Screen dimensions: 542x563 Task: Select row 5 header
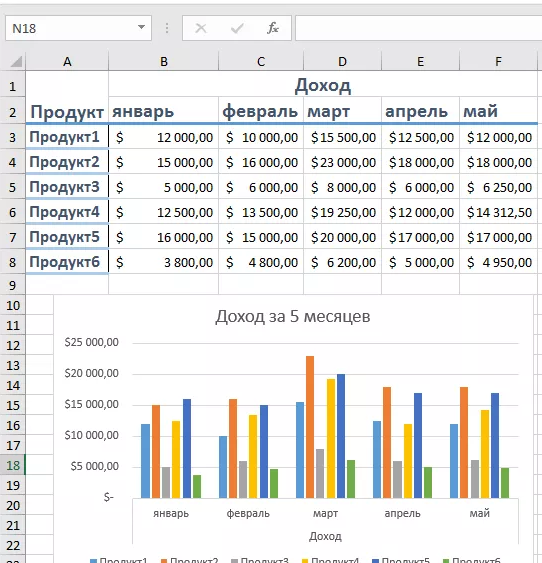(13, 187)
